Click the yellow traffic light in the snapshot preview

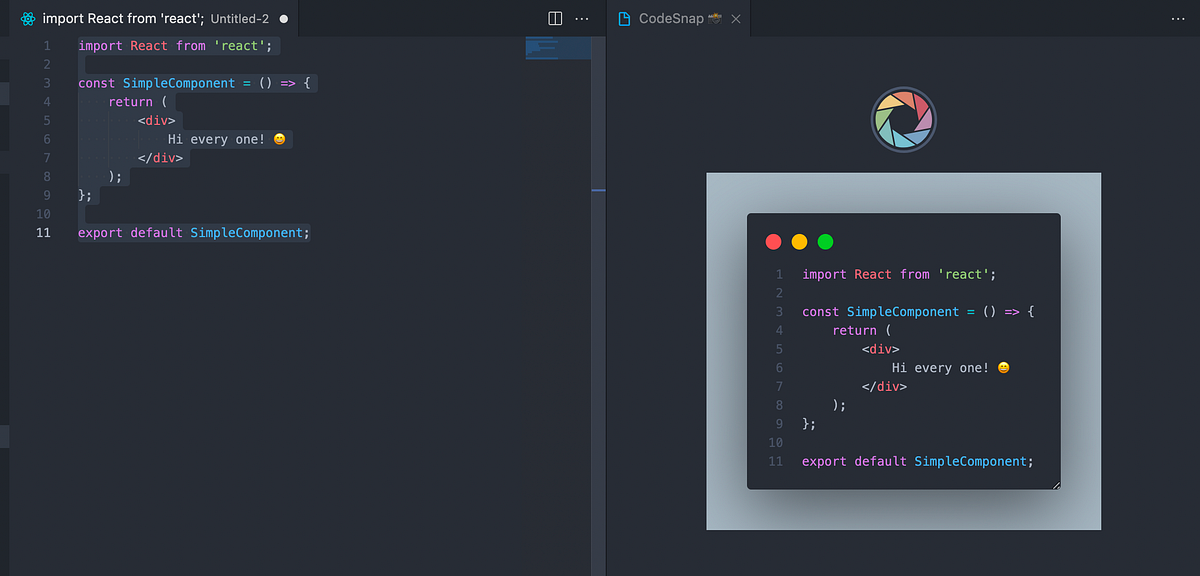click(799, 241)
